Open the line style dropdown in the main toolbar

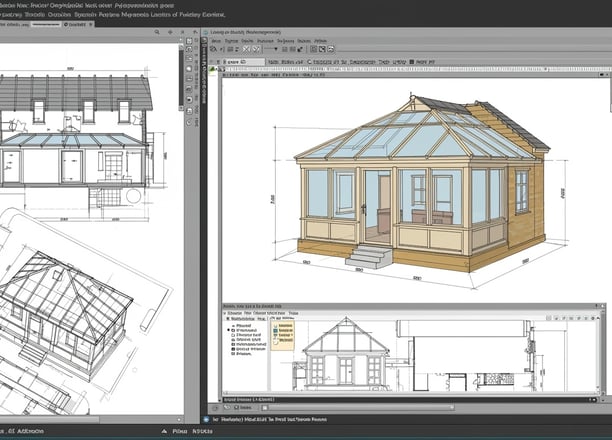click(x=271, y=49)
